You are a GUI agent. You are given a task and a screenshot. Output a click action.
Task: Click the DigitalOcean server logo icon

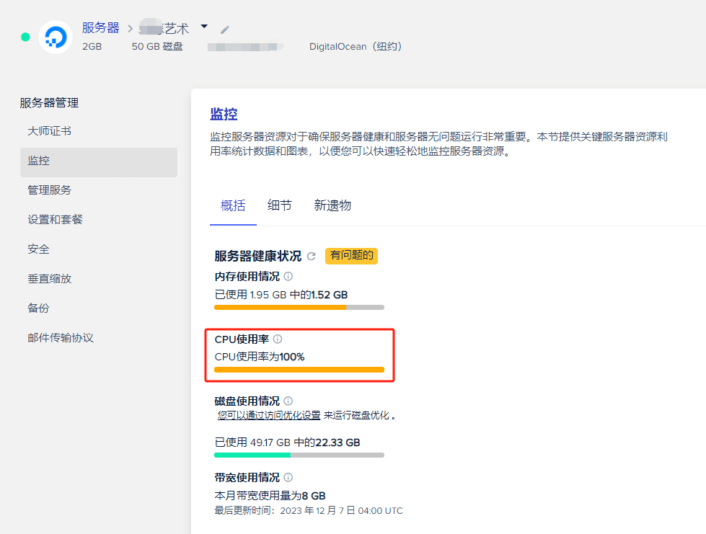[x=55, y=37]
